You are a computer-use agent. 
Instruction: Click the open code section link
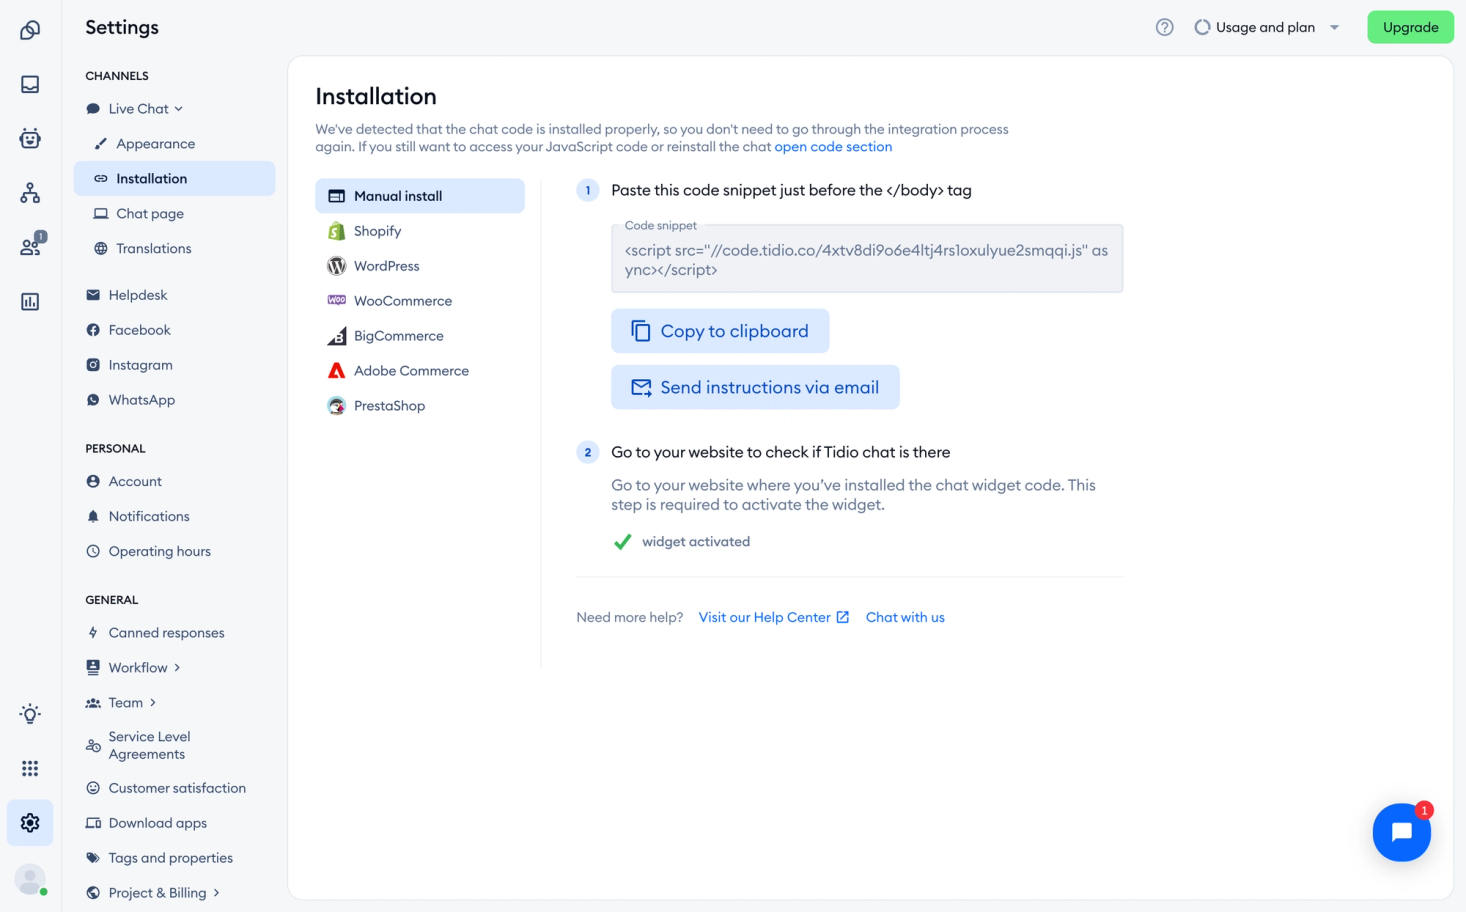pyautogui.click(x=833, y=147)
